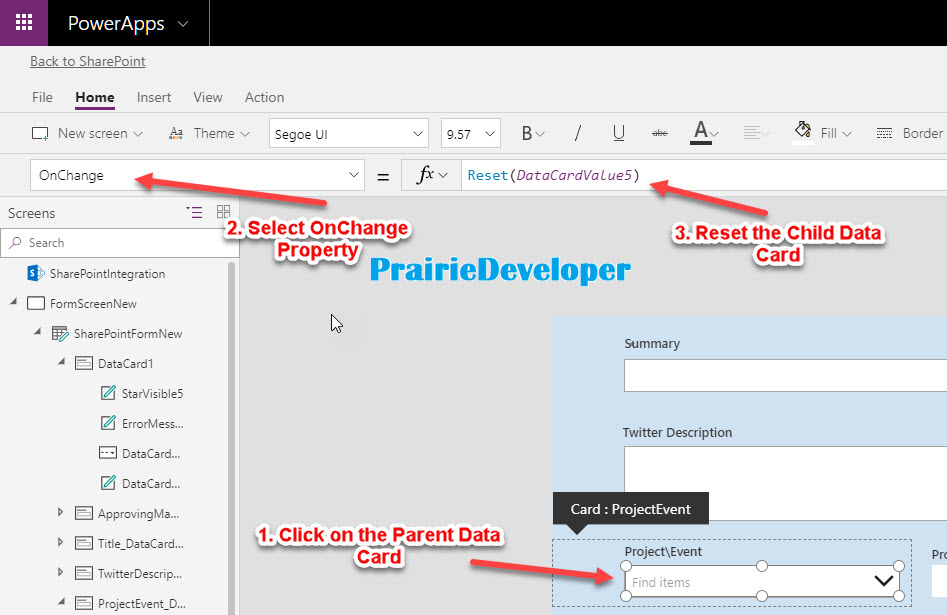Select the DataCard... label below the input
Viewport: 947px width, 615px height.
coord(150,484)
